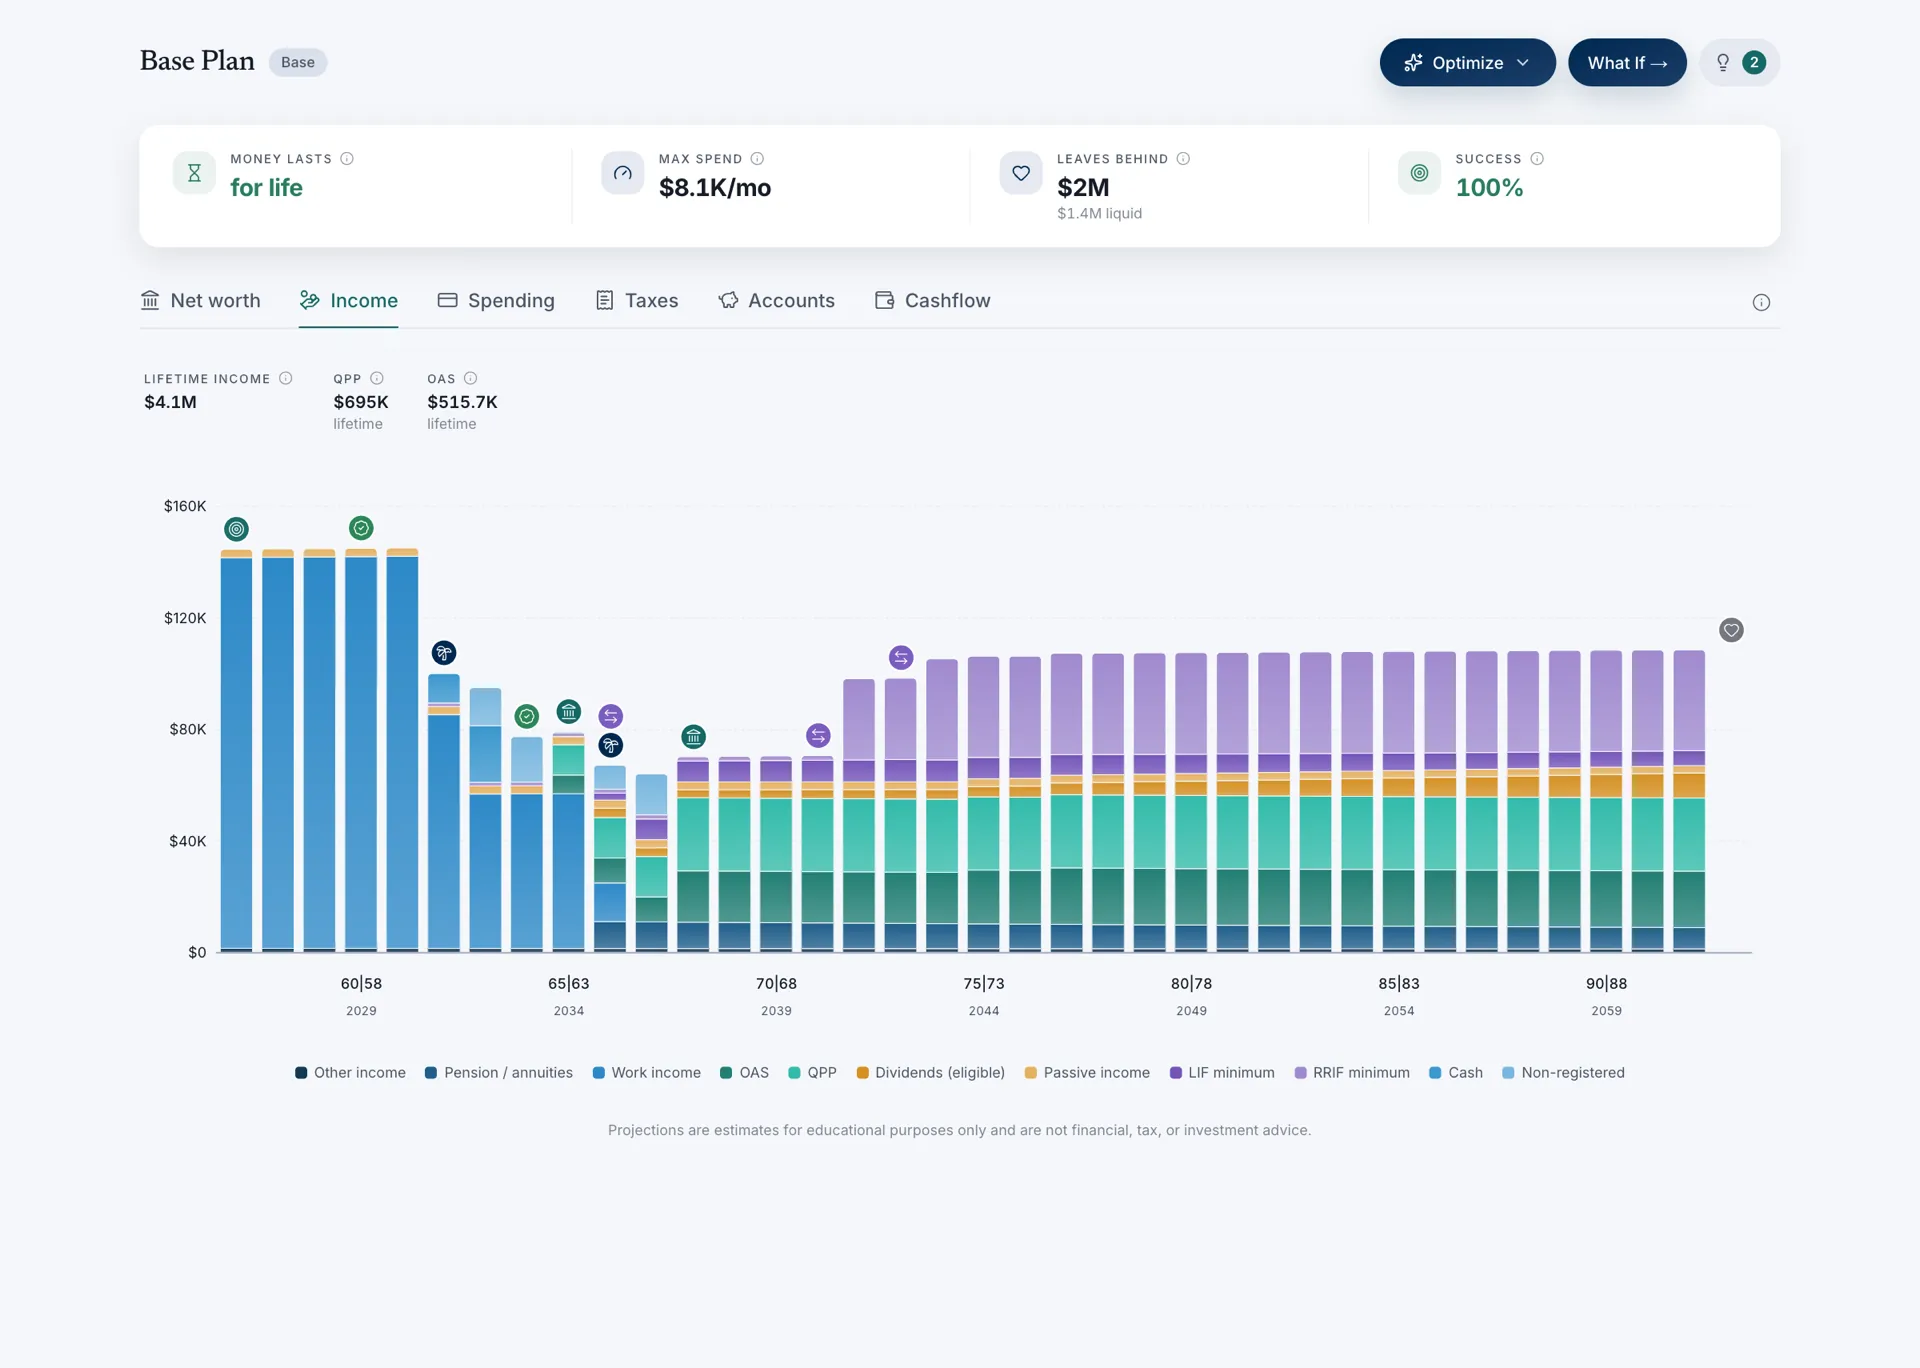Click the first tall work income bar
1920x1368 pixels.
pos(237,752)
